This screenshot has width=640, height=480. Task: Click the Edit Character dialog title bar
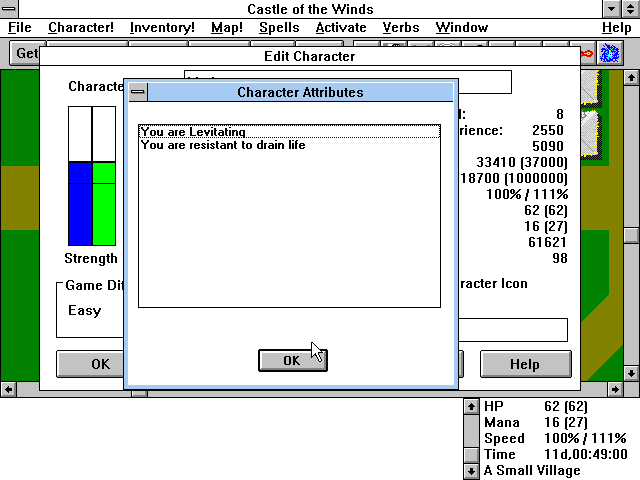310,56
